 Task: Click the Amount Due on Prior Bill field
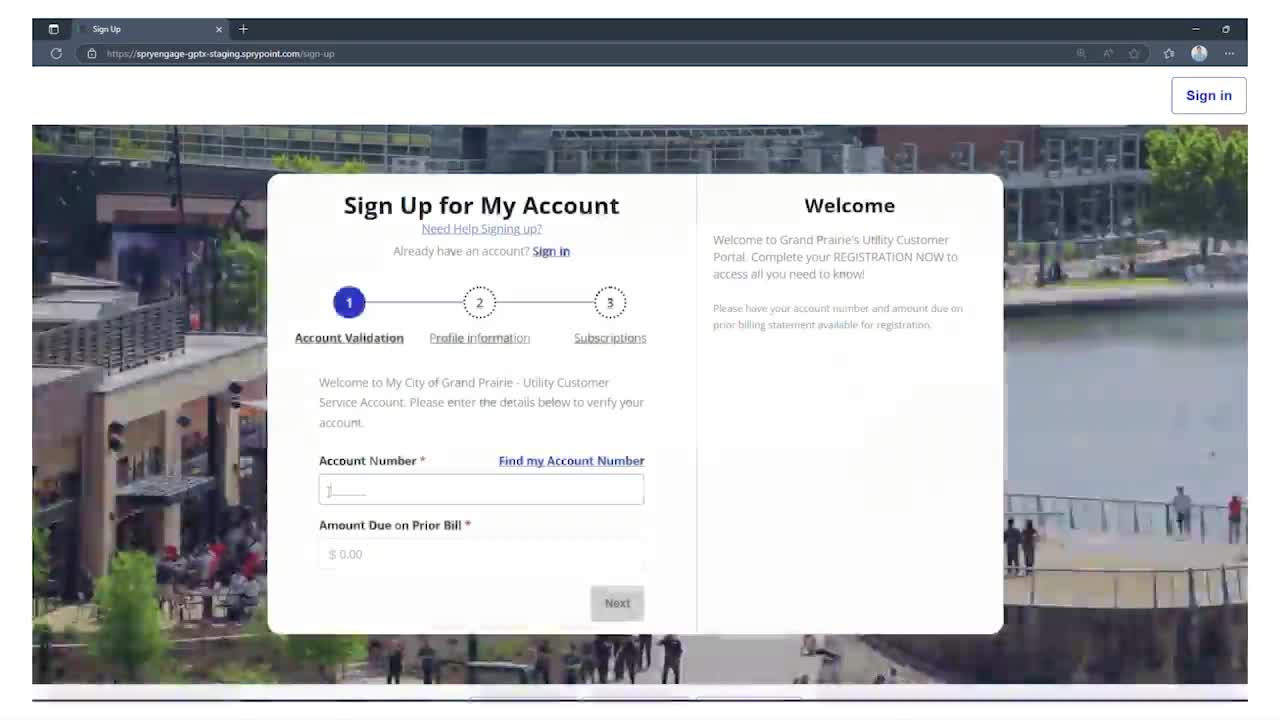(x=481, y=554)
